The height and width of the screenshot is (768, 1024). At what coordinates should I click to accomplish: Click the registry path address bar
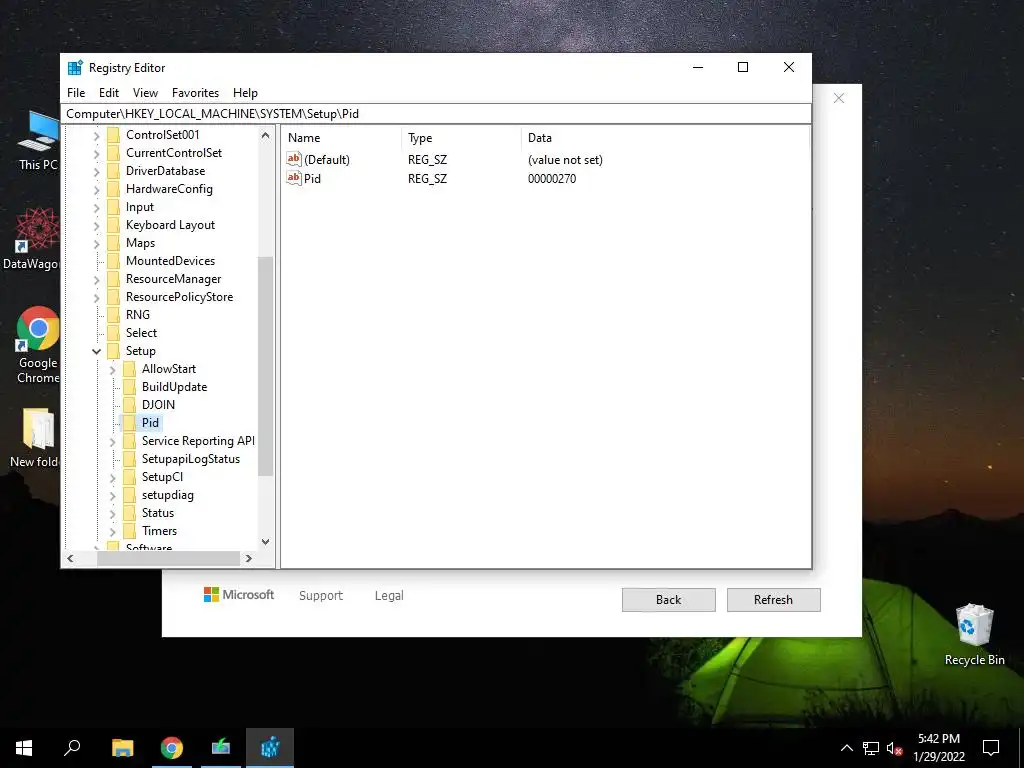pyautogui.click(x=436, y=114)
